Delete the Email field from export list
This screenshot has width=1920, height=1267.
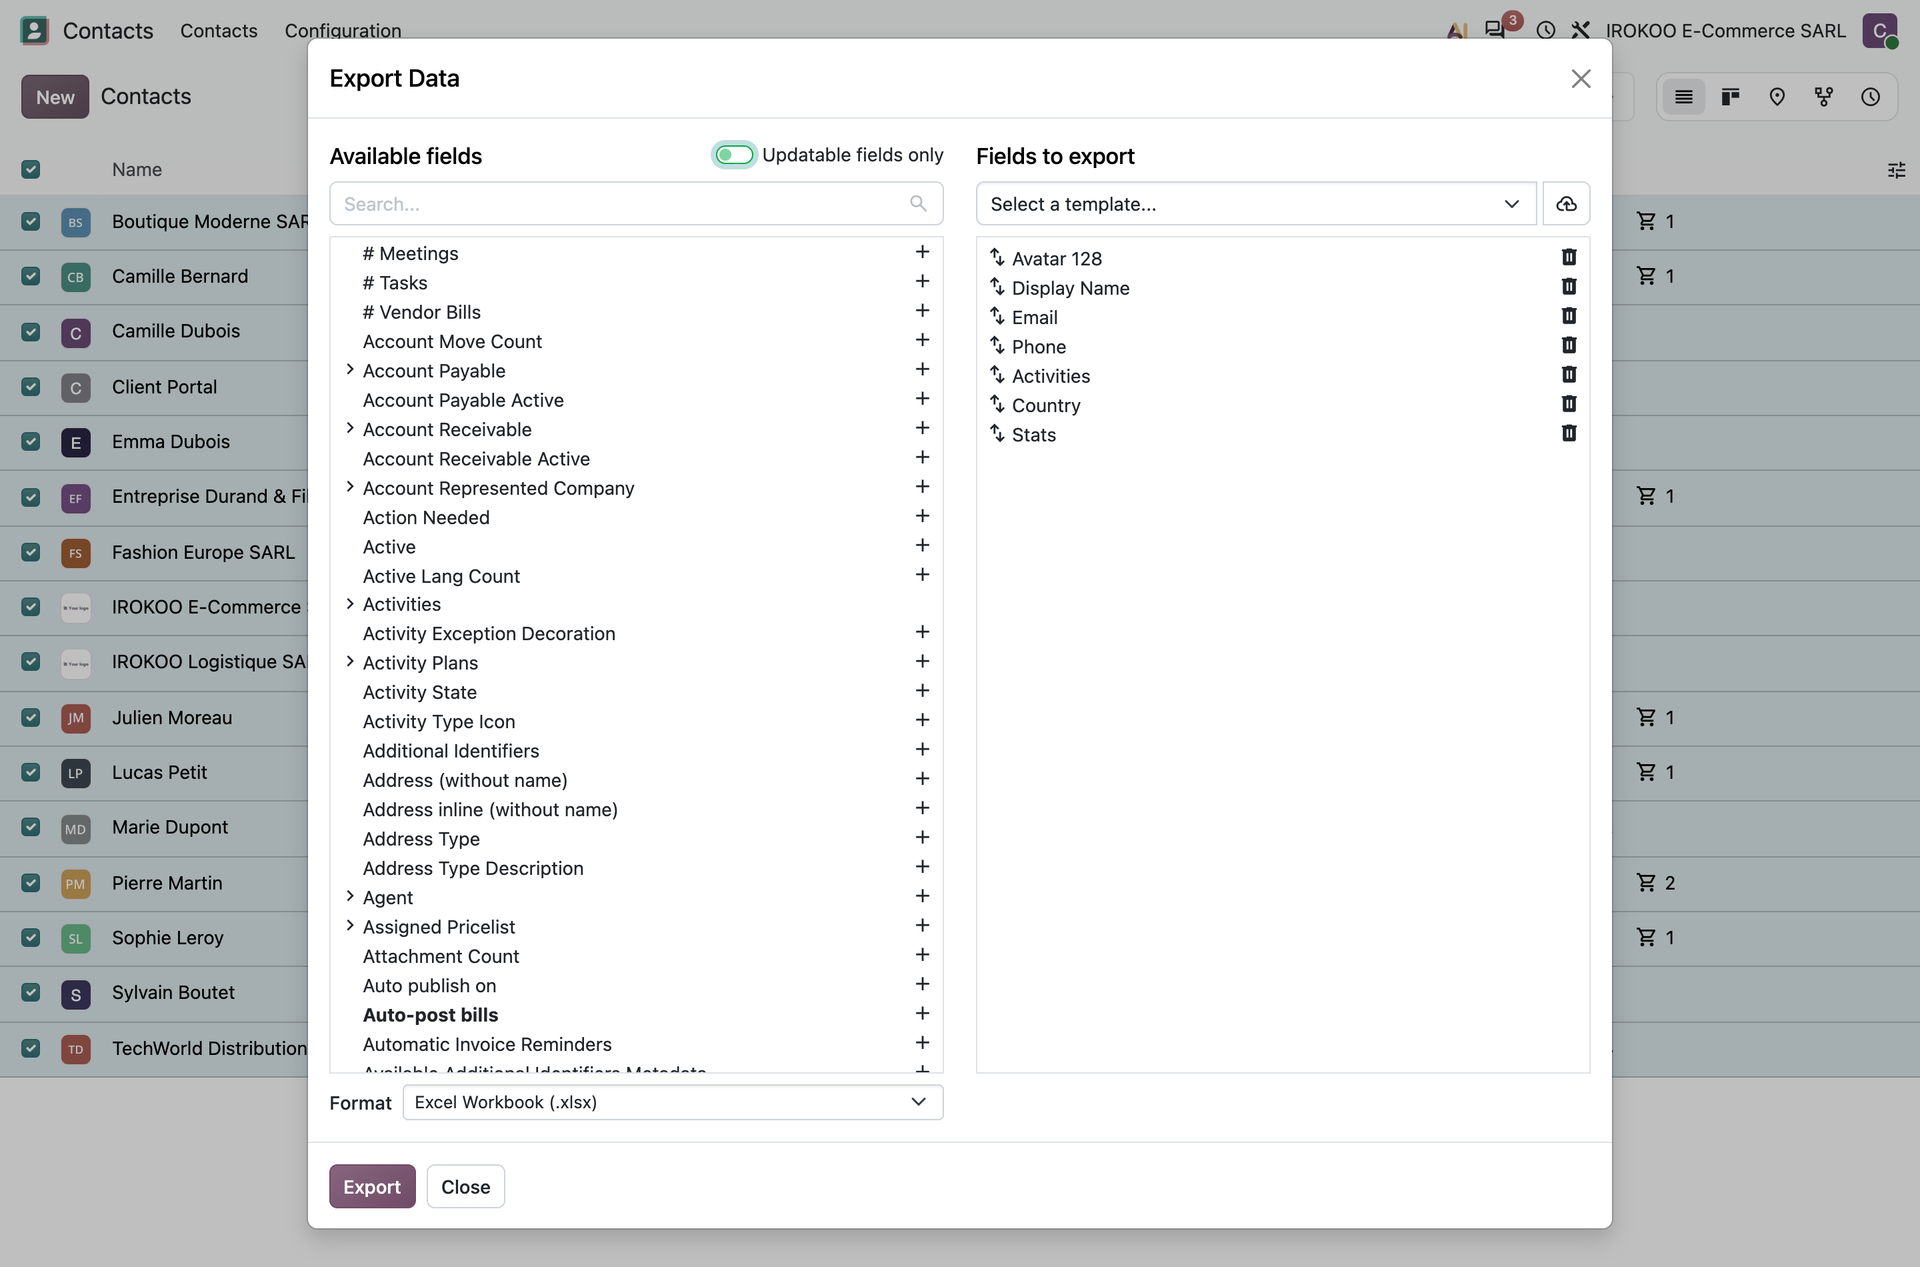tap(1569, 316)
